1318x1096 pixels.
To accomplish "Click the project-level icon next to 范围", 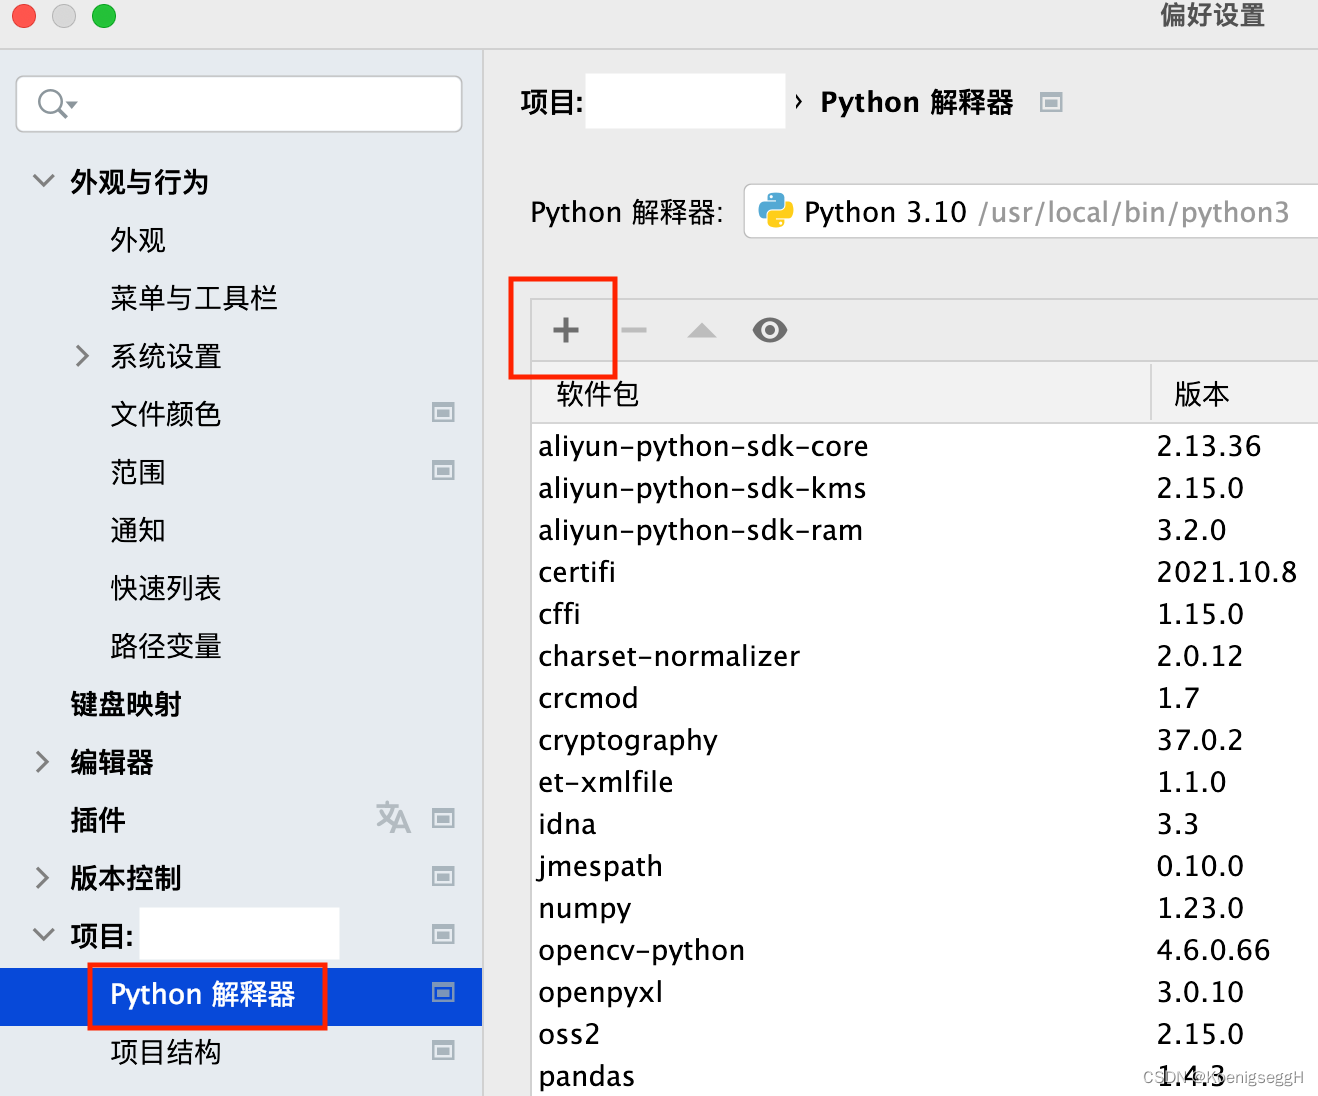I will 443,470.
